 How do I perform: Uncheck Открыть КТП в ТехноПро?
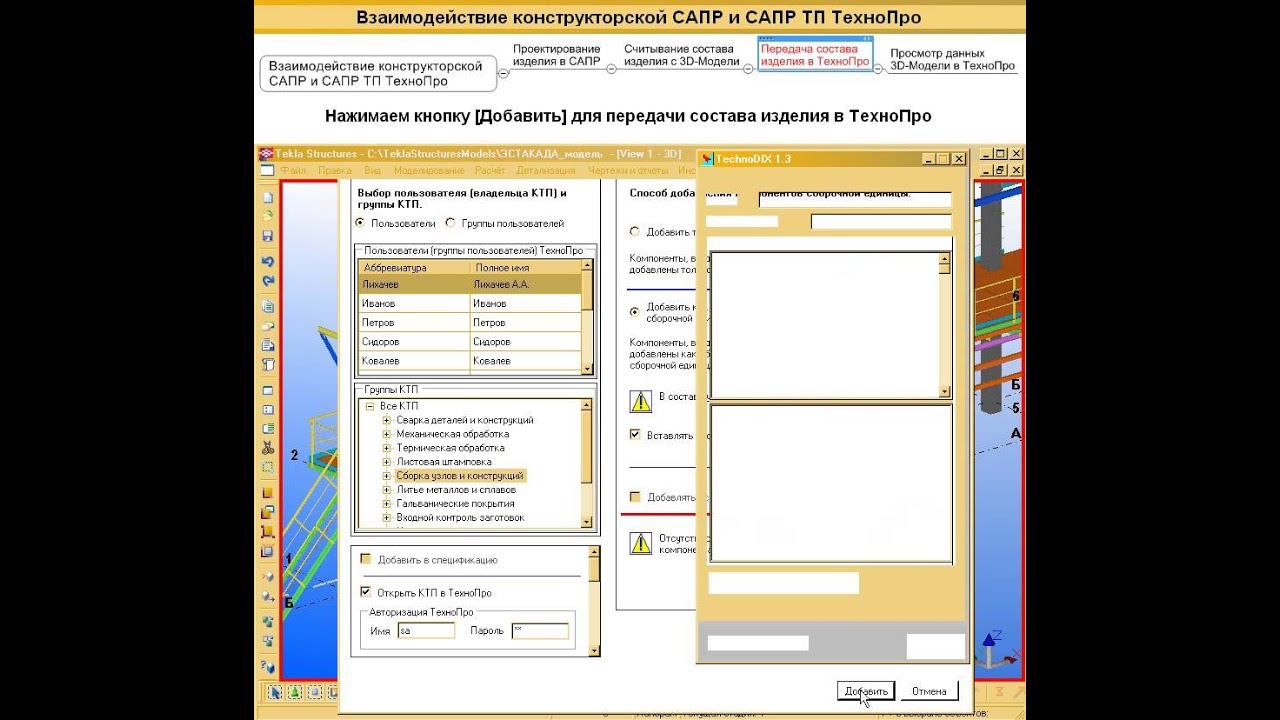(x=365, y=592)
